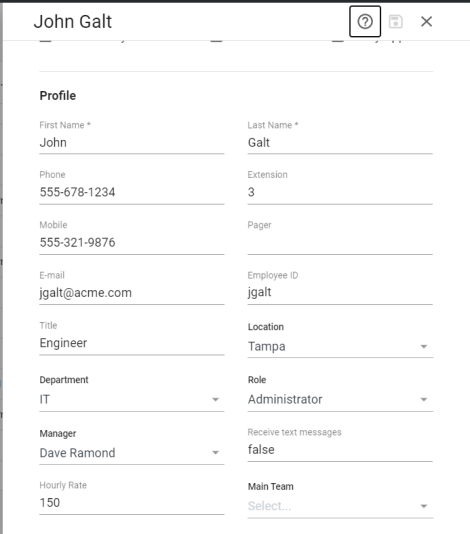Screen dimensions: 470x534
Task: Open the Department dropdown set to IT
Action: [x=131, y=399]
